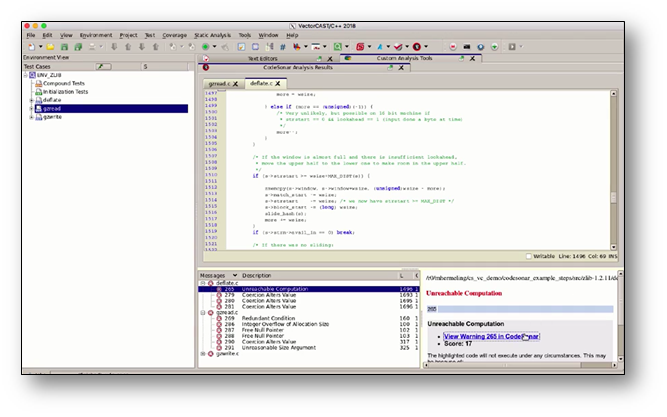Image resolution: width=667 pixels, height=417 pixels.
Task: Open the View Warning 265 in CodeSonar link
Action: 491,336
